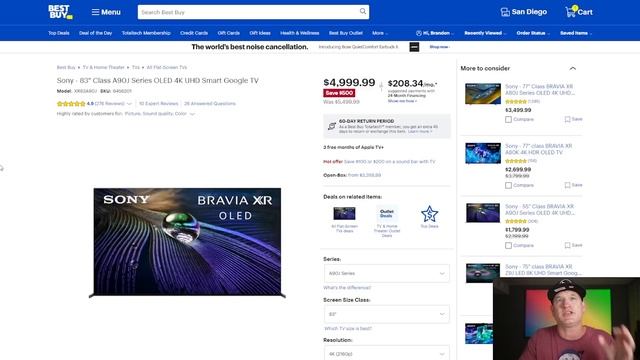Click the Best Buy logo

(60, 12)
